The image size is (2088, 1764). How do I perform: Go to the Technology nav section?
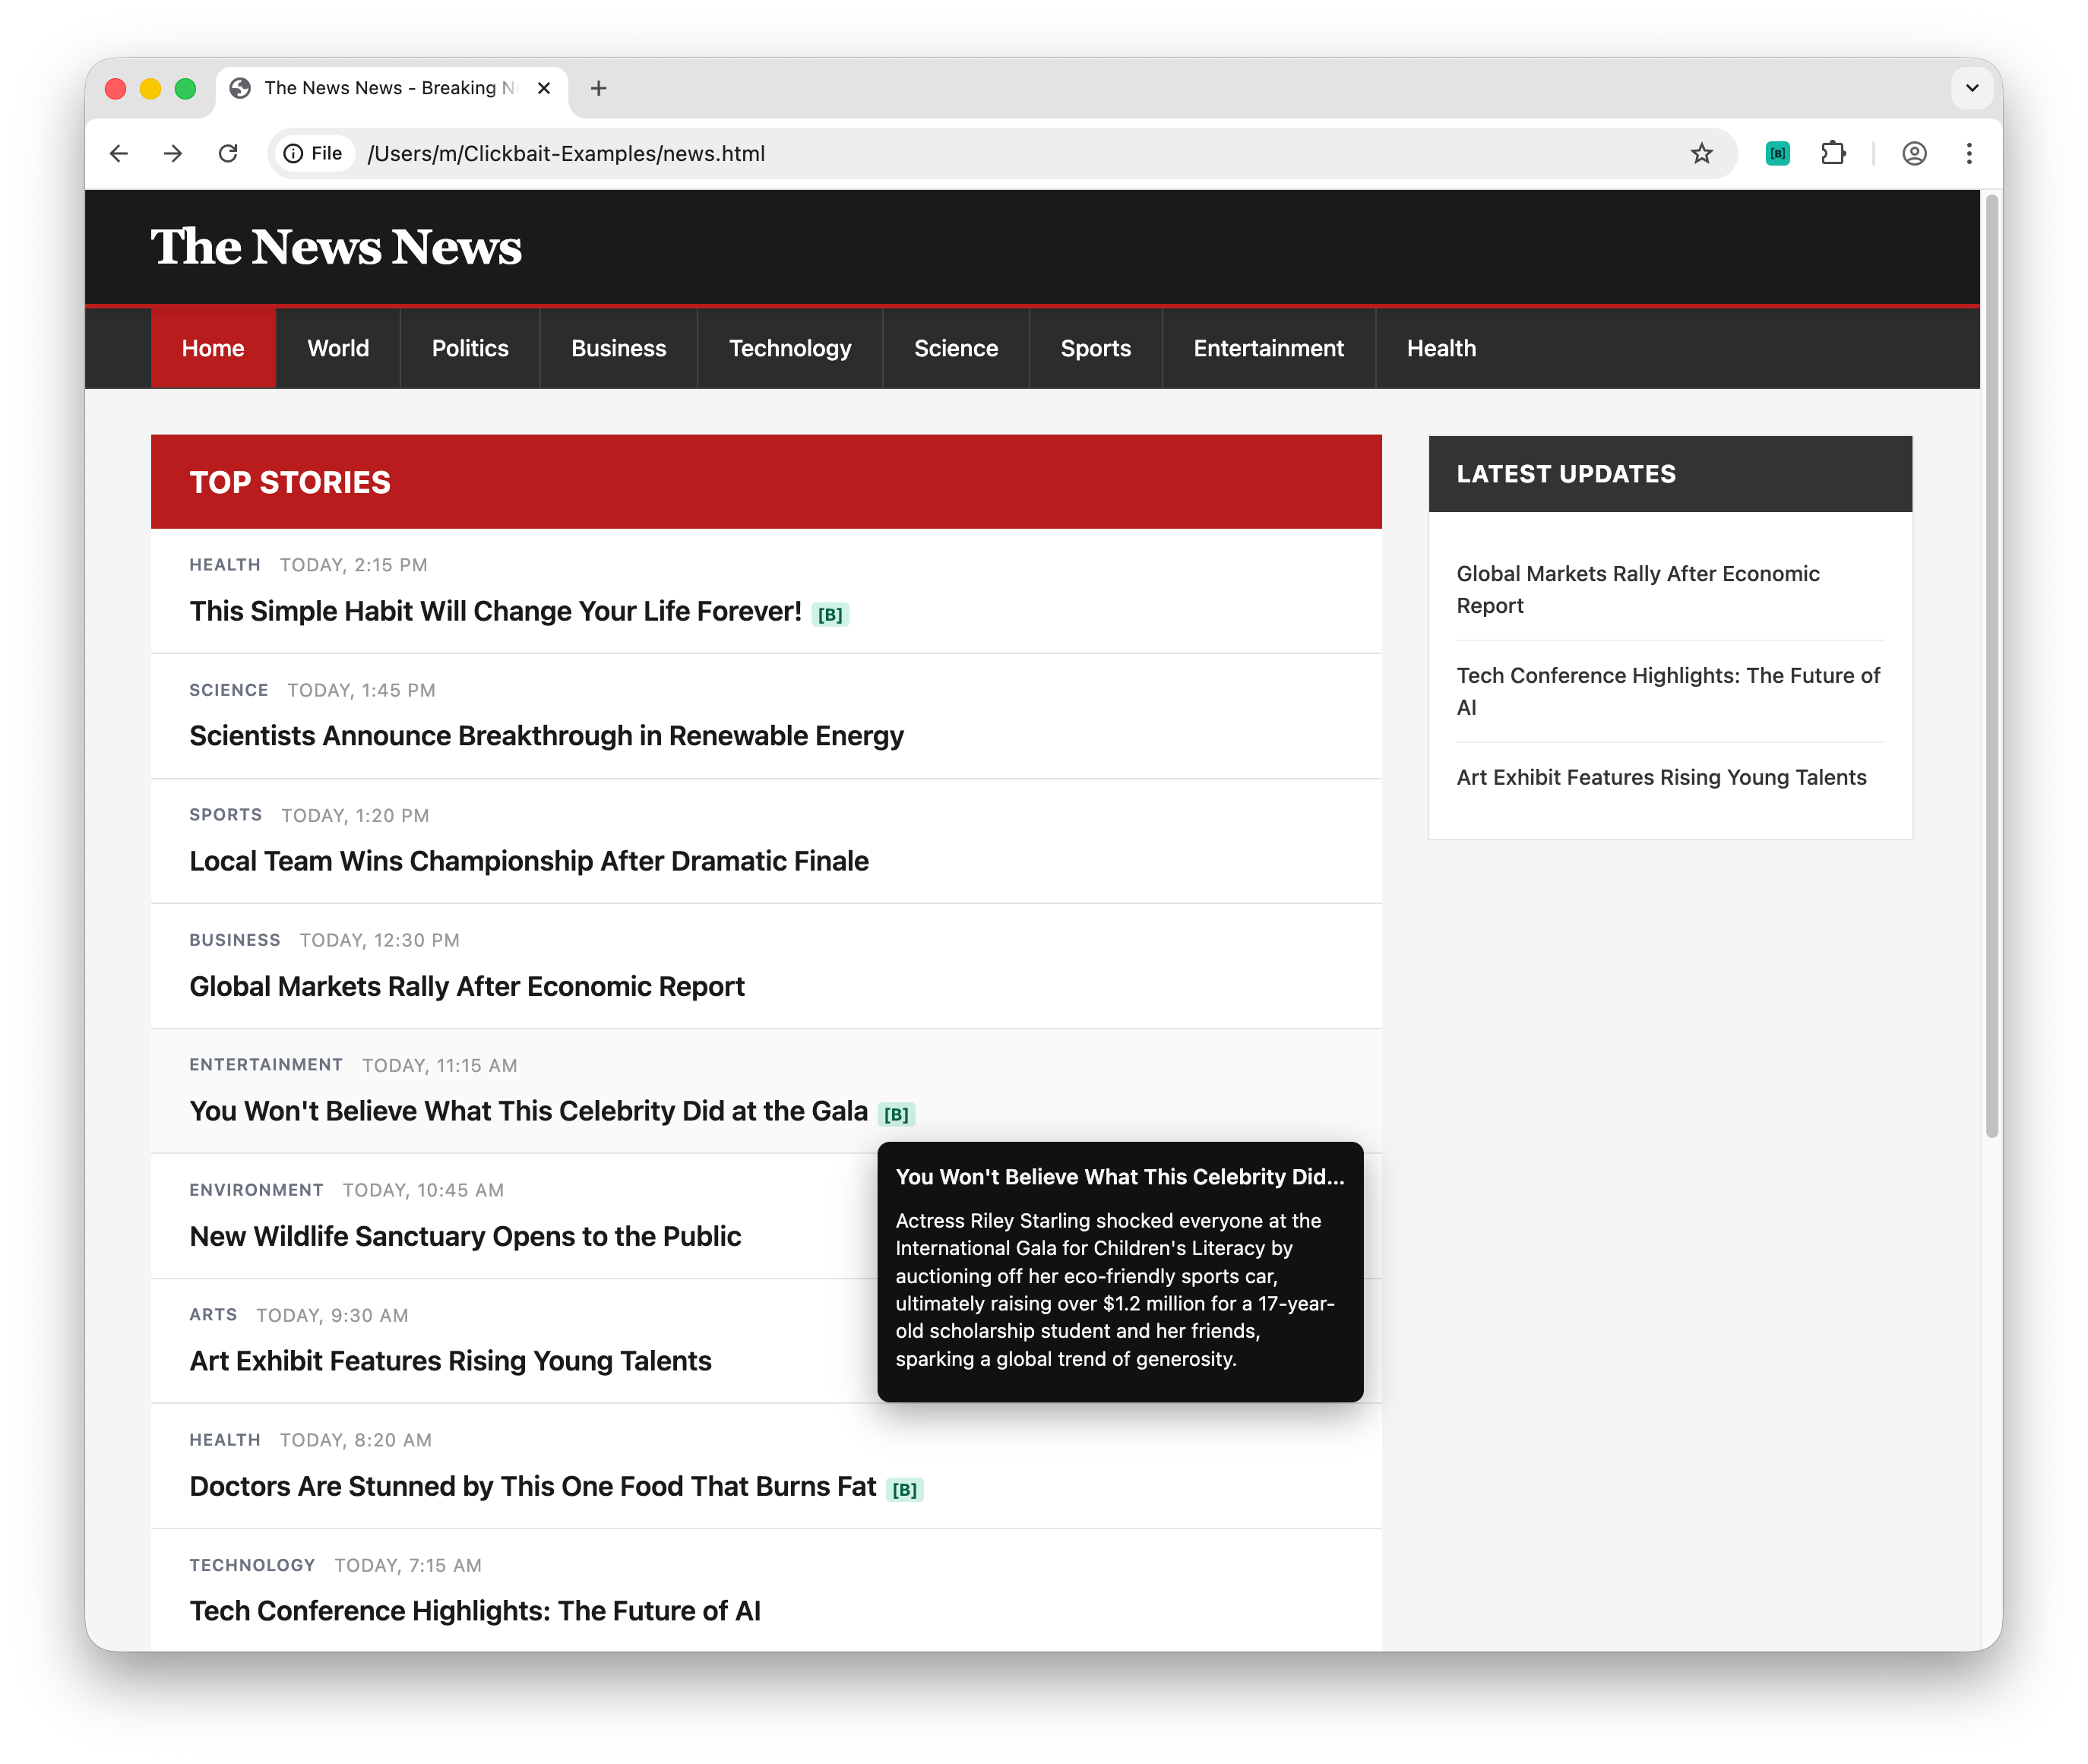[789, 348]
